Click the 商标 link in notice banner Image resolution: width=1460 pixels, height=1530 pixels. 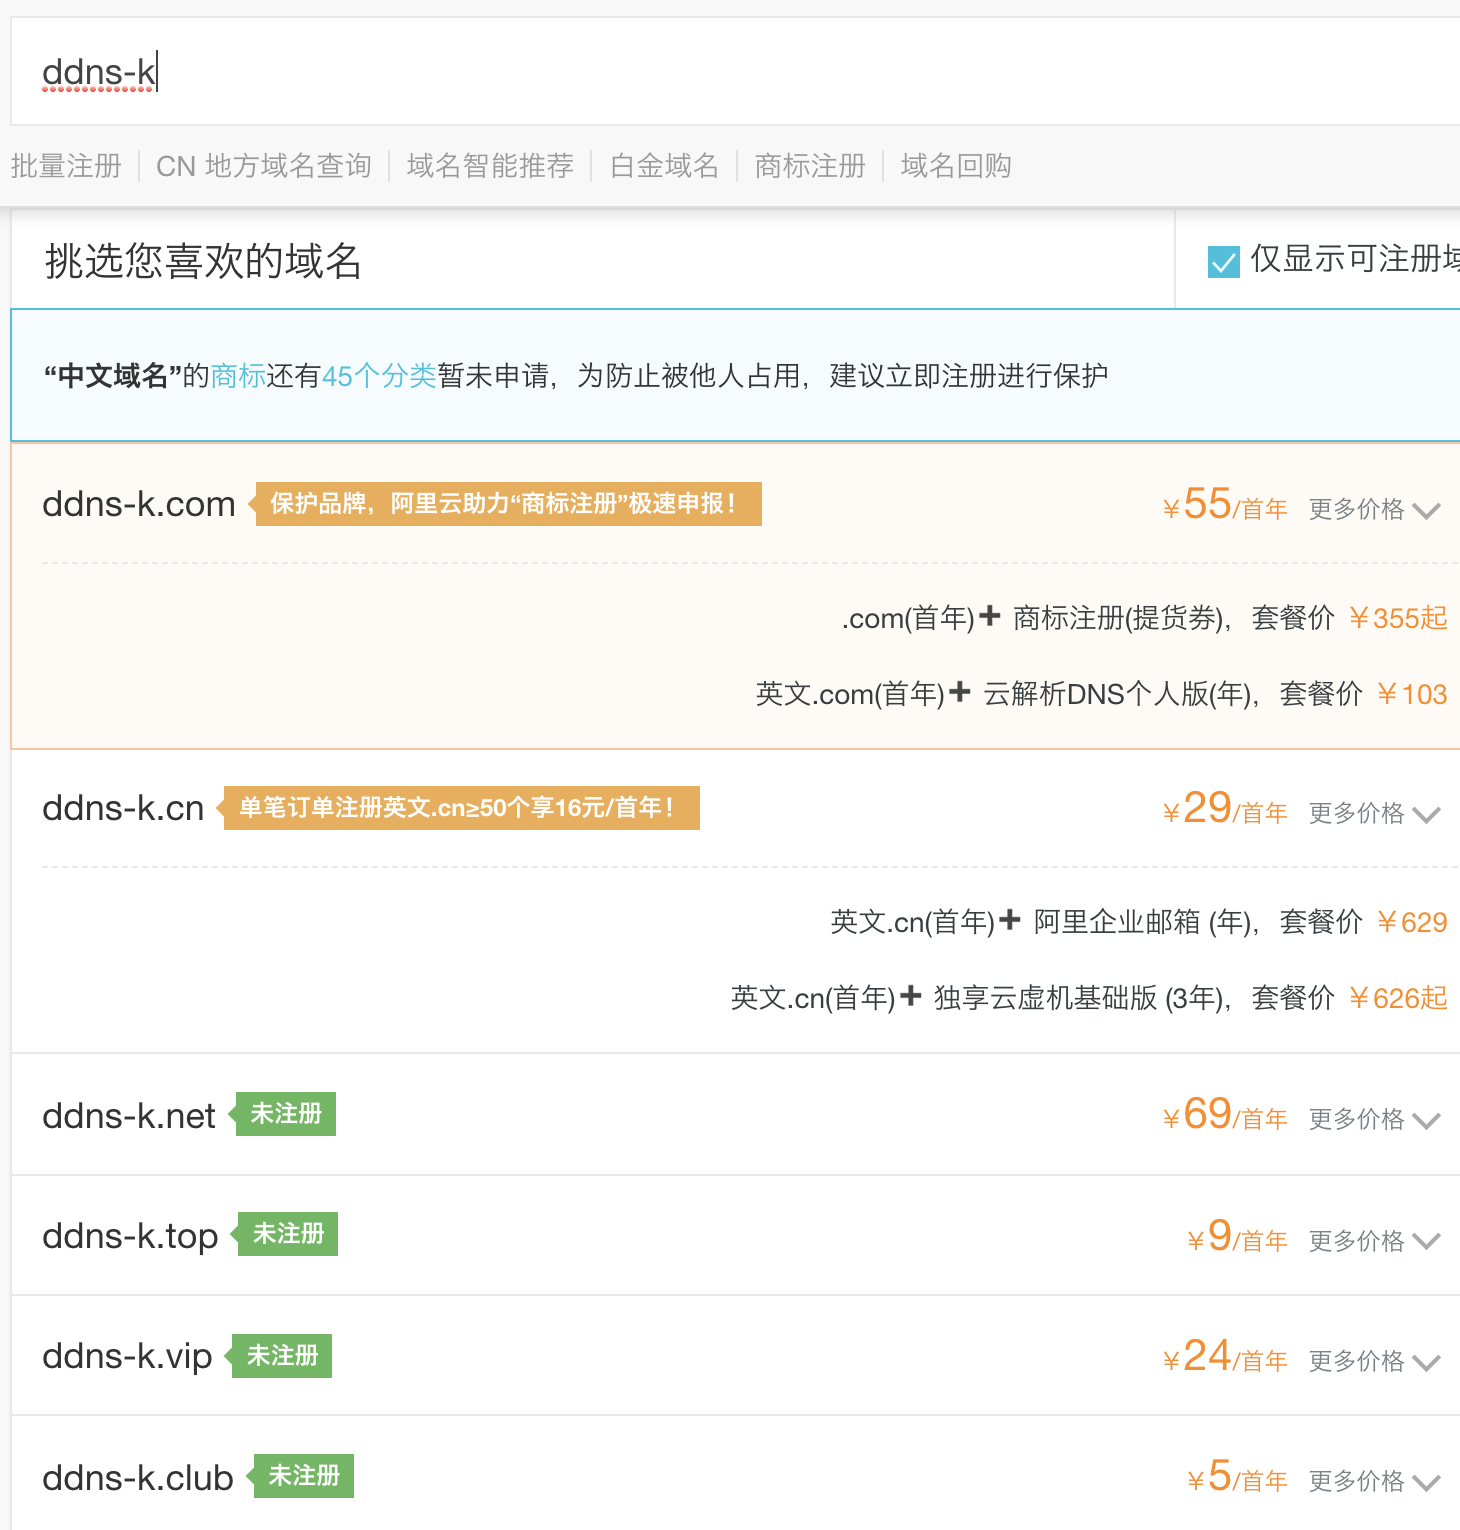pos(238,376)
